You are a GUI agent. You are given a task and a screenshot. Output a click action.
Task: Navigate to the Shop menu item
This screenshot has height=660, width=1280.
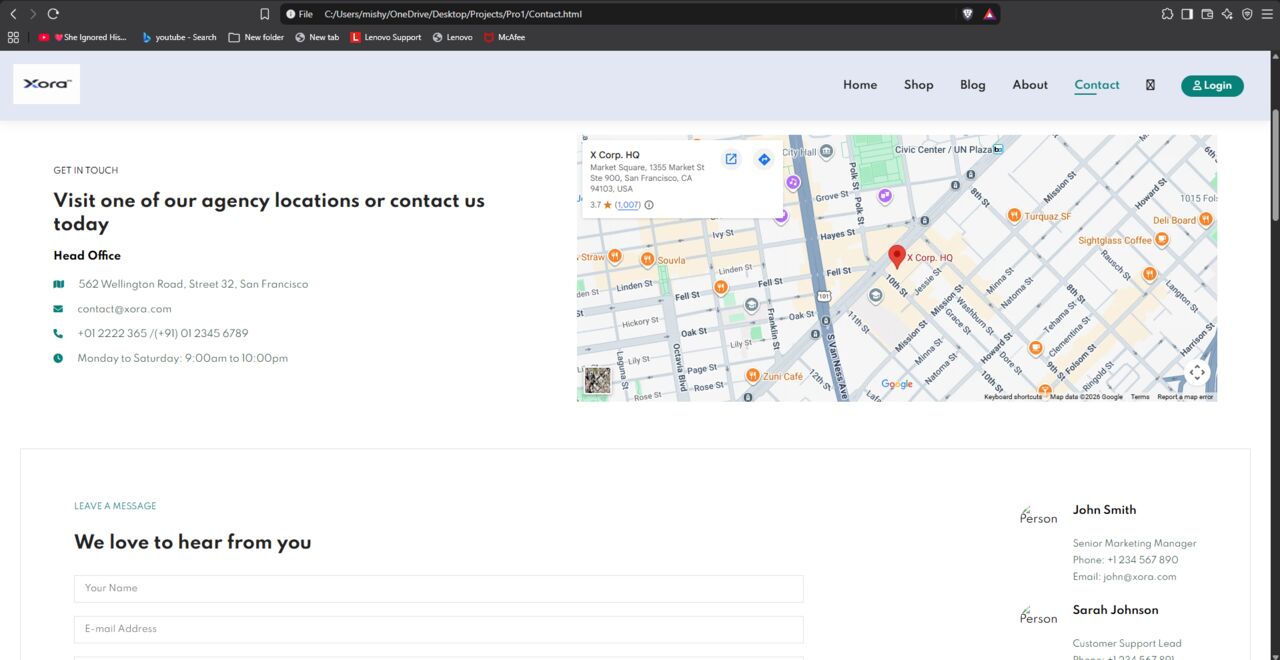pos(919,85)
